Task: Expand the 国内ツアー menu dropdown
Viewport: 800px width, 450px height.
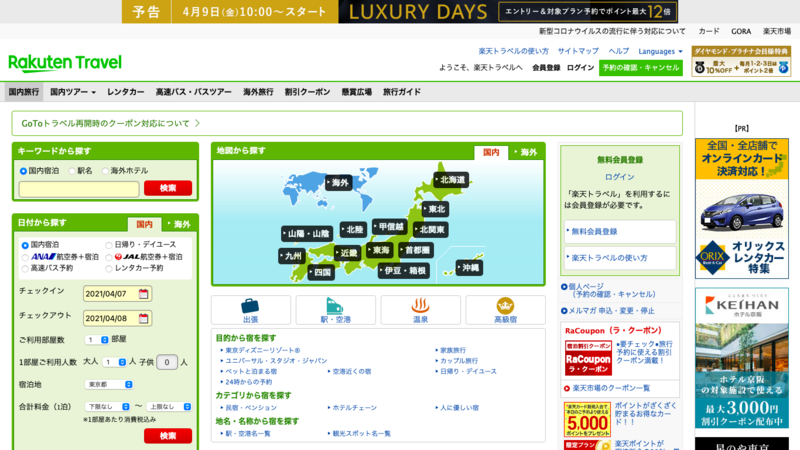Action: 72,92
